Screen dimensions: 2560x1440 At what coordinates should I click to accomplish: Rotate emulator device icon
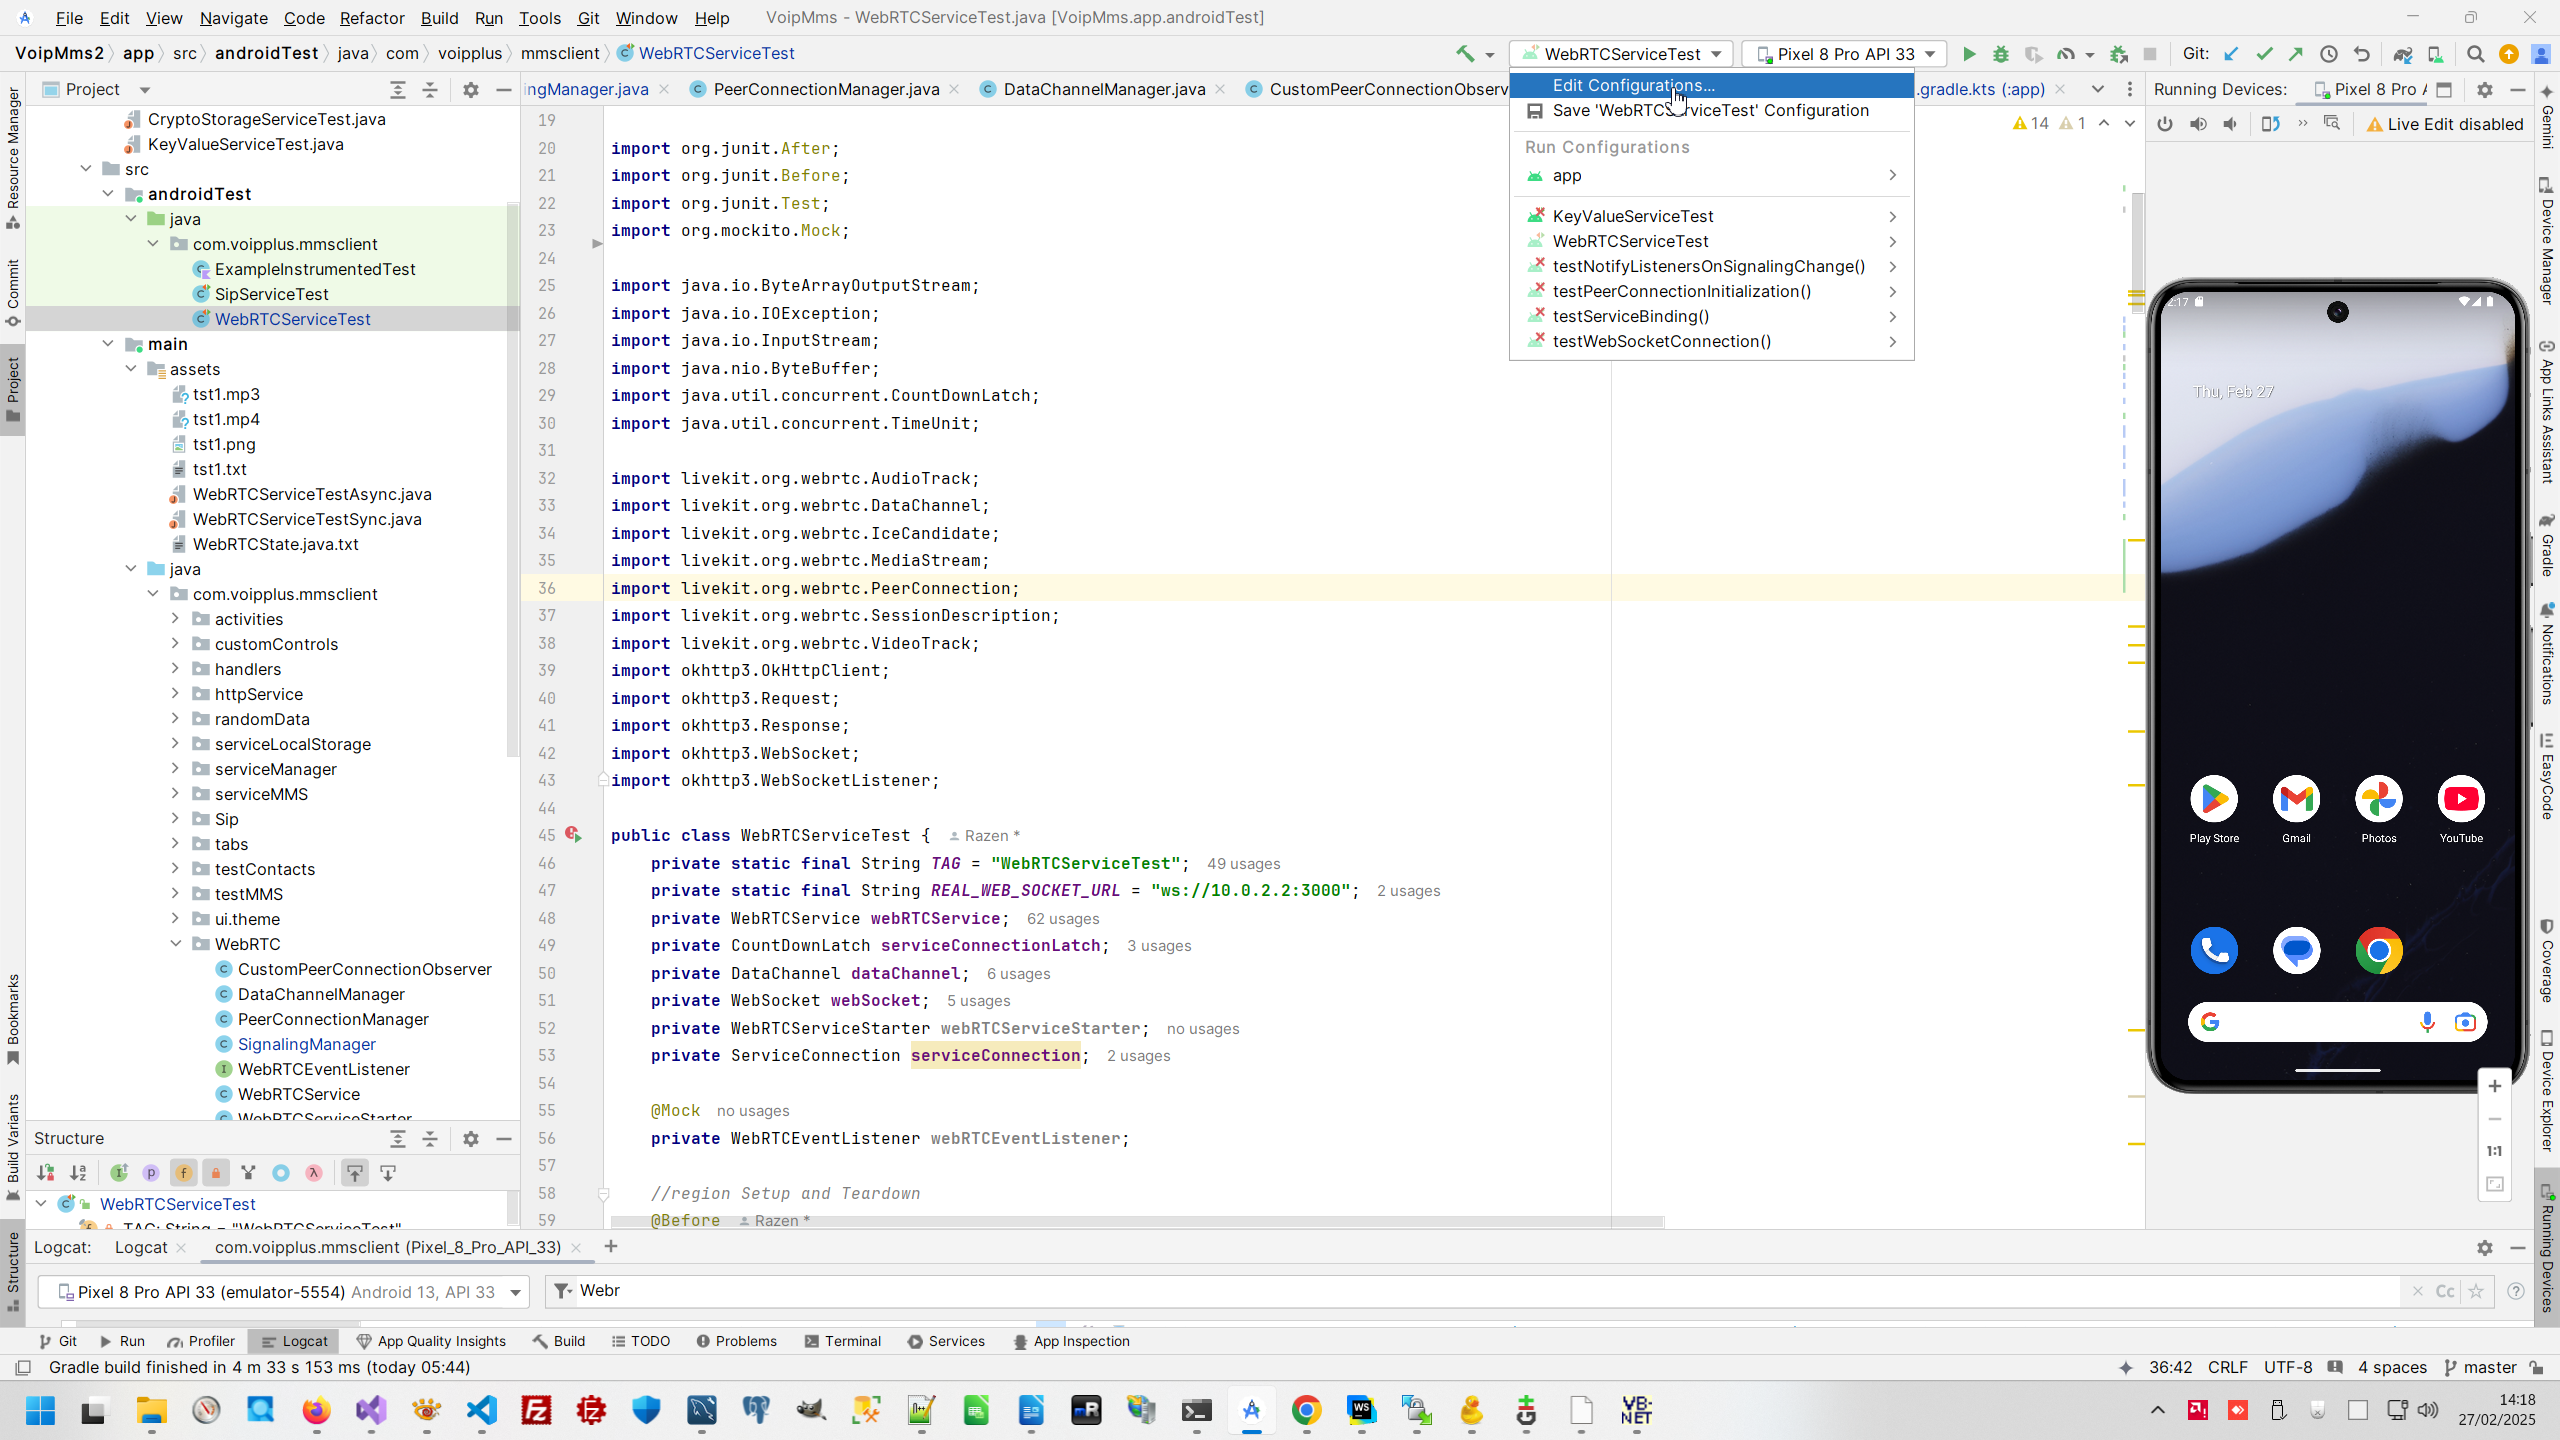point(2270,124)
